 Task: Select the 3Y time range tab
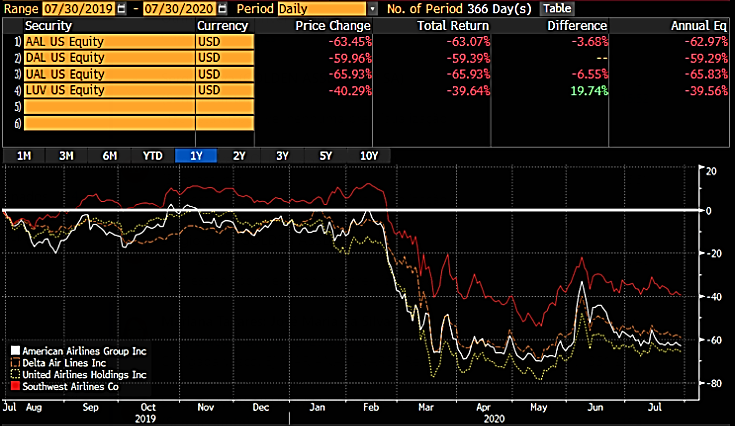[282, 156]
